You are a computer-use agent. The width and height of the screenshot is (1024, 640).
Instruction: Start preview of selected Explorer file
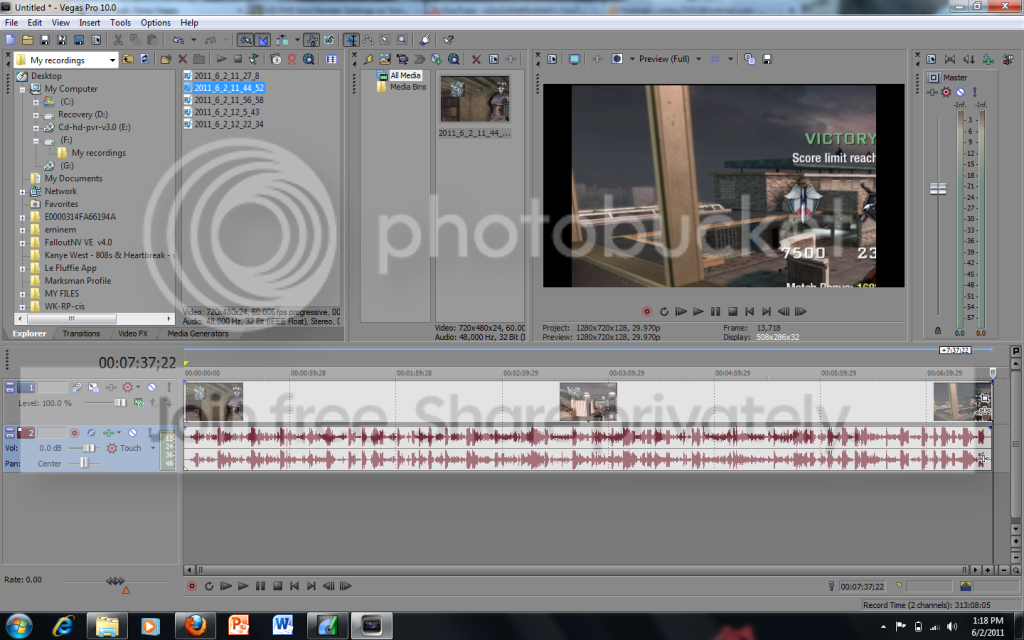pyautogui.click(x=221, y=59)
